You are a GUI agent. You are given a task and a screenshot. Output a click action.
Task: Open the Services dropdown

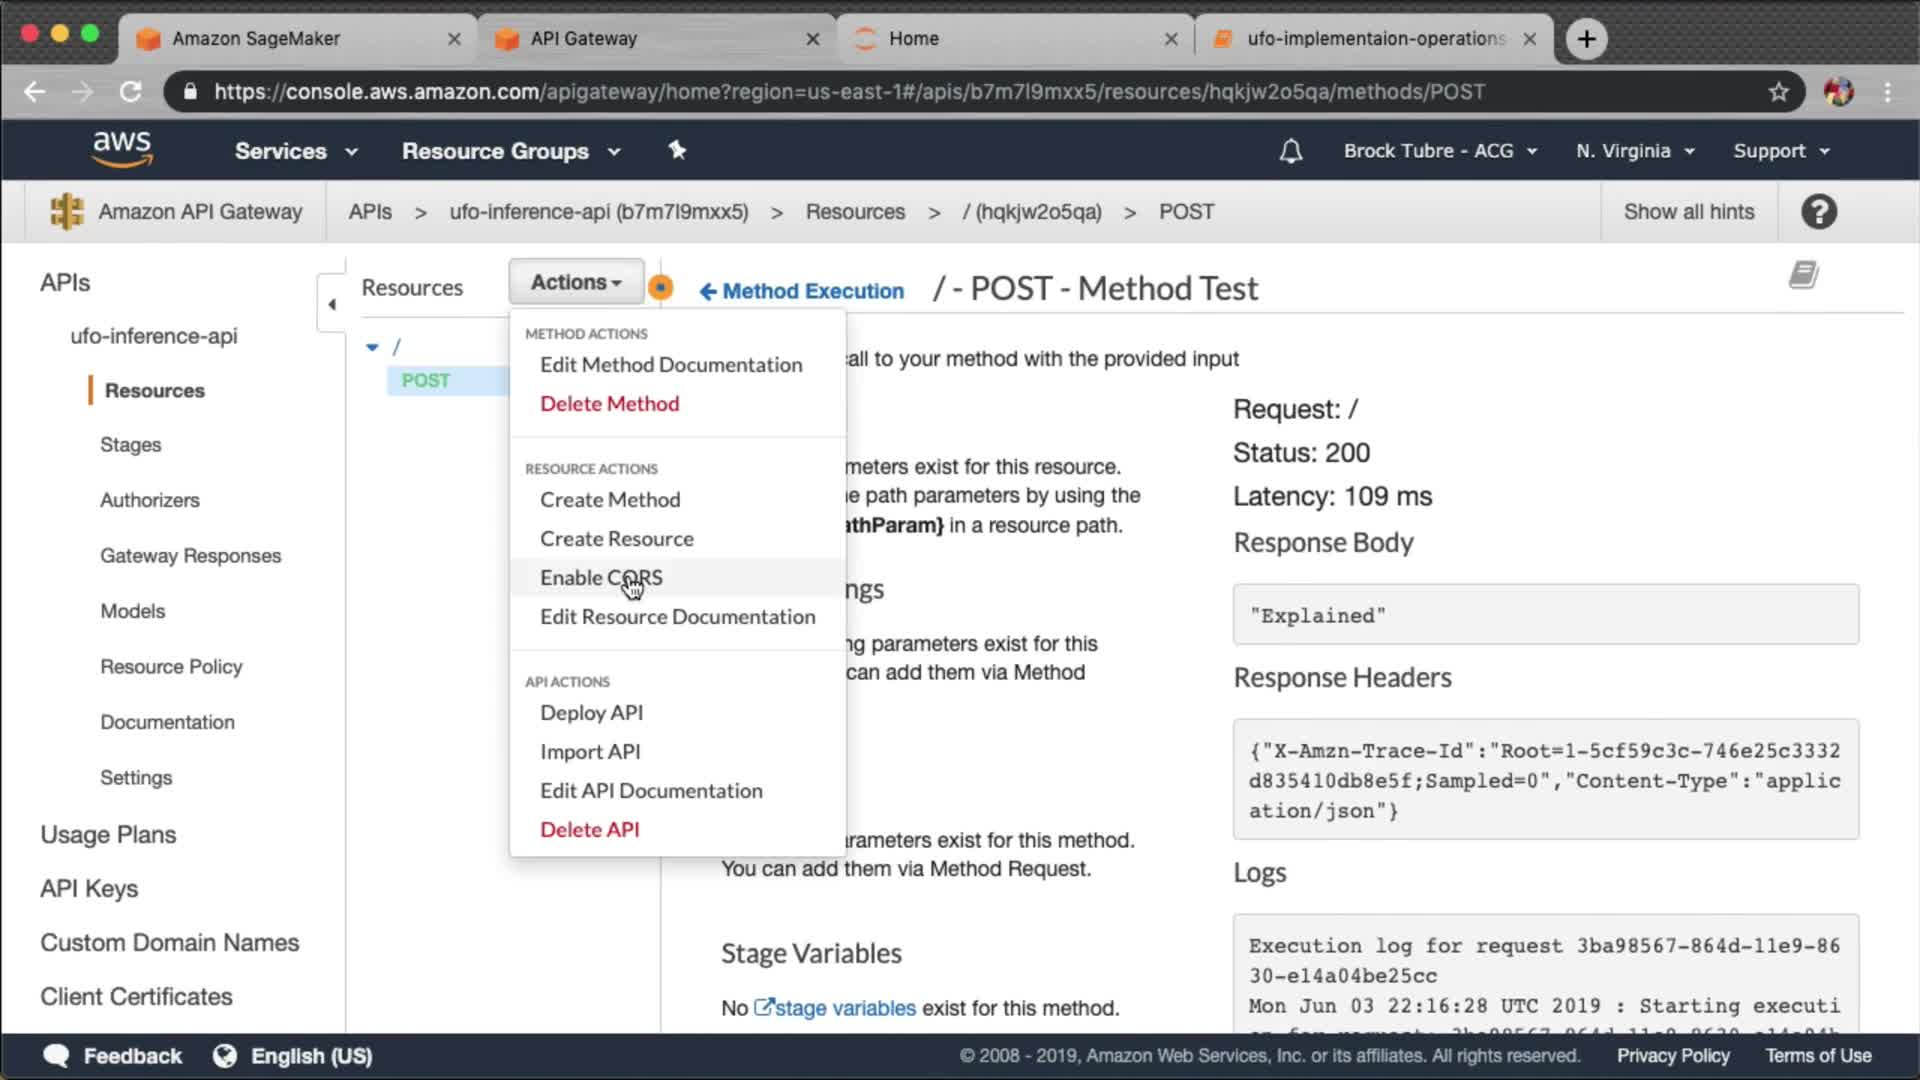coord(295,151)
